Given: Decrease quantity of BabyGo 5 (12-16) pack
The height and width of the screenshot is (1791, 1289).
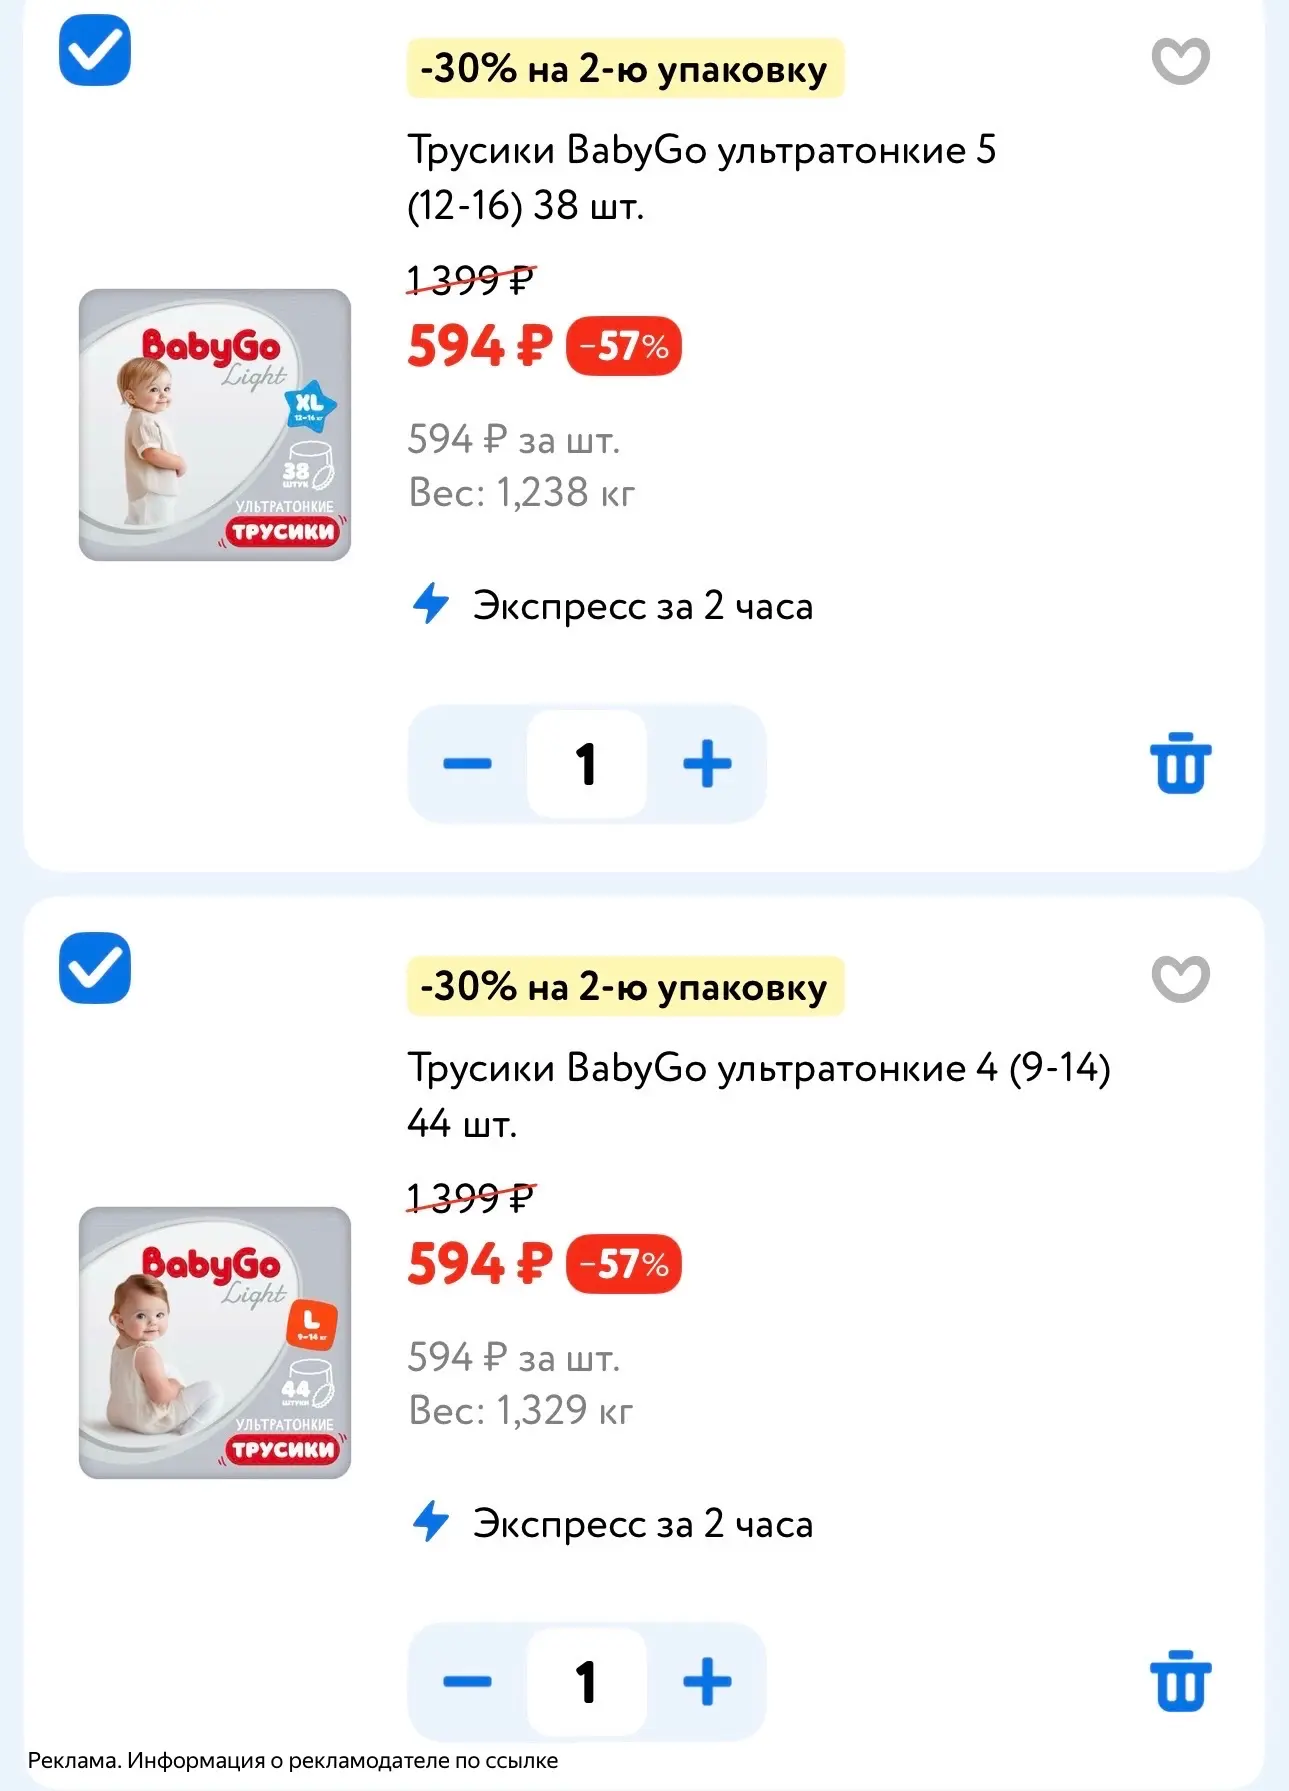Looking at the screenshot, I should coord(467,764).
